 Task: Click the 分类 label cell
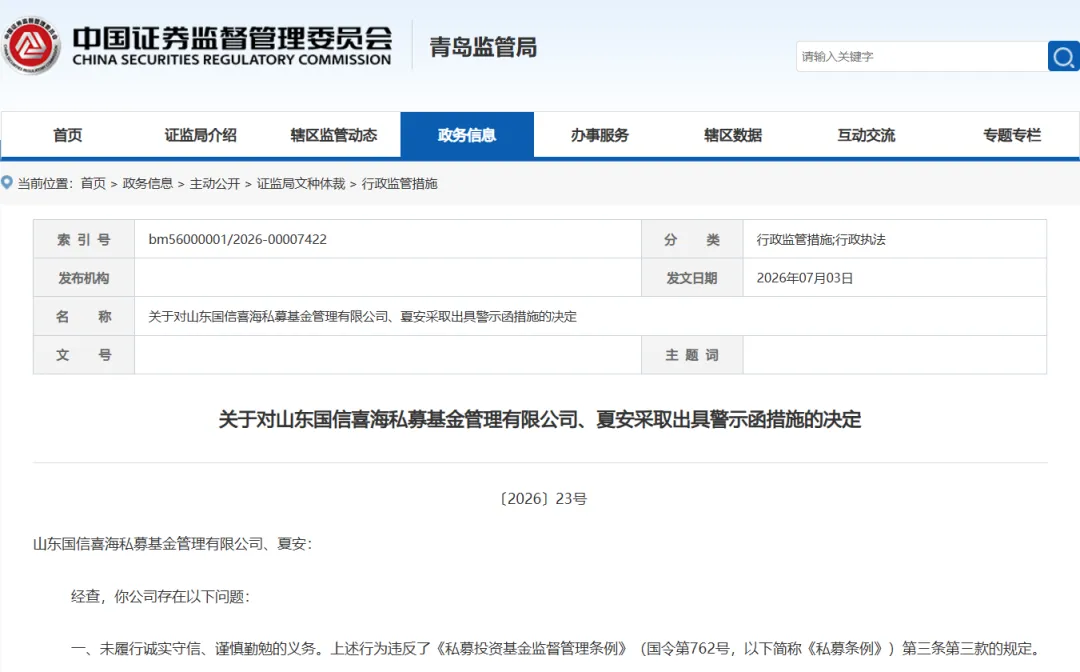click(x=692, y=240)
